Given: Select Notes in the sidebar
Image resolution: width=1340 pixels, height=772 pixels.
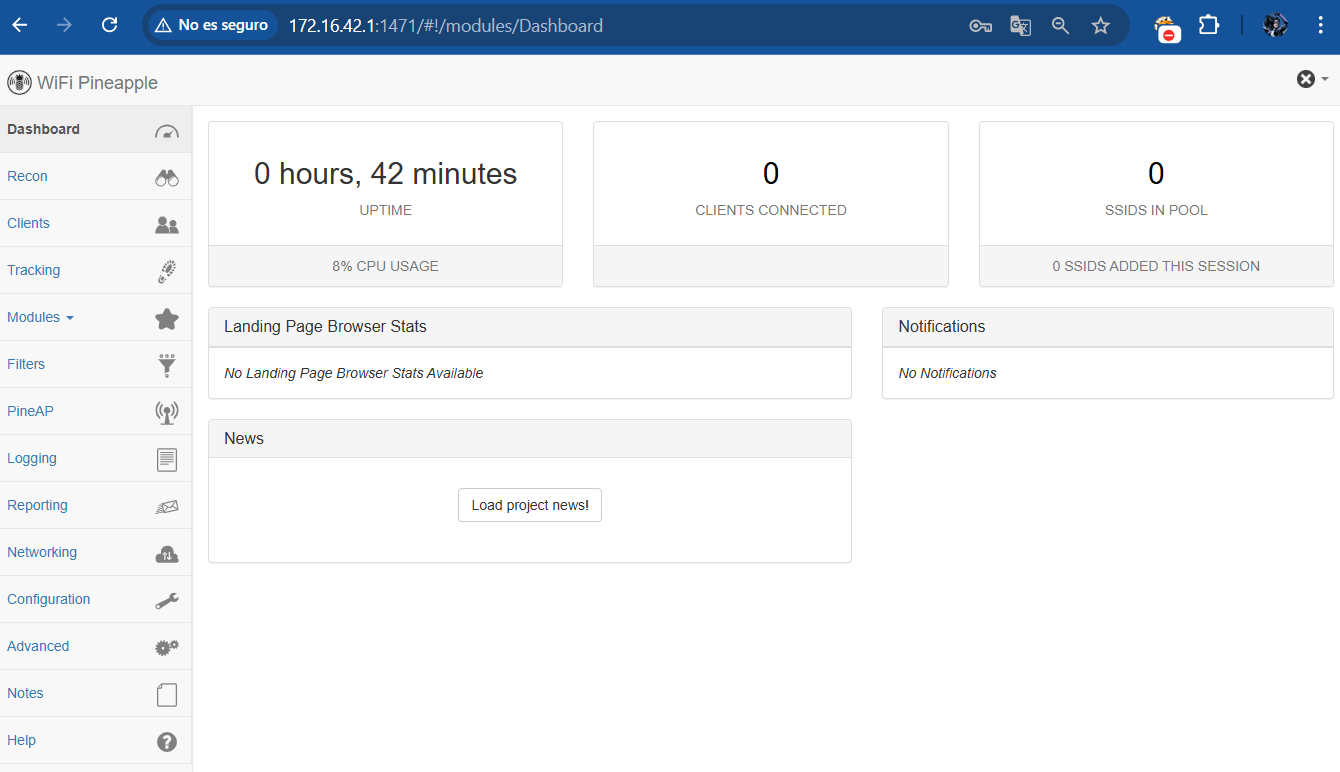Looking at the screenshot, I should pyautogui.click(x=25, y=693).
